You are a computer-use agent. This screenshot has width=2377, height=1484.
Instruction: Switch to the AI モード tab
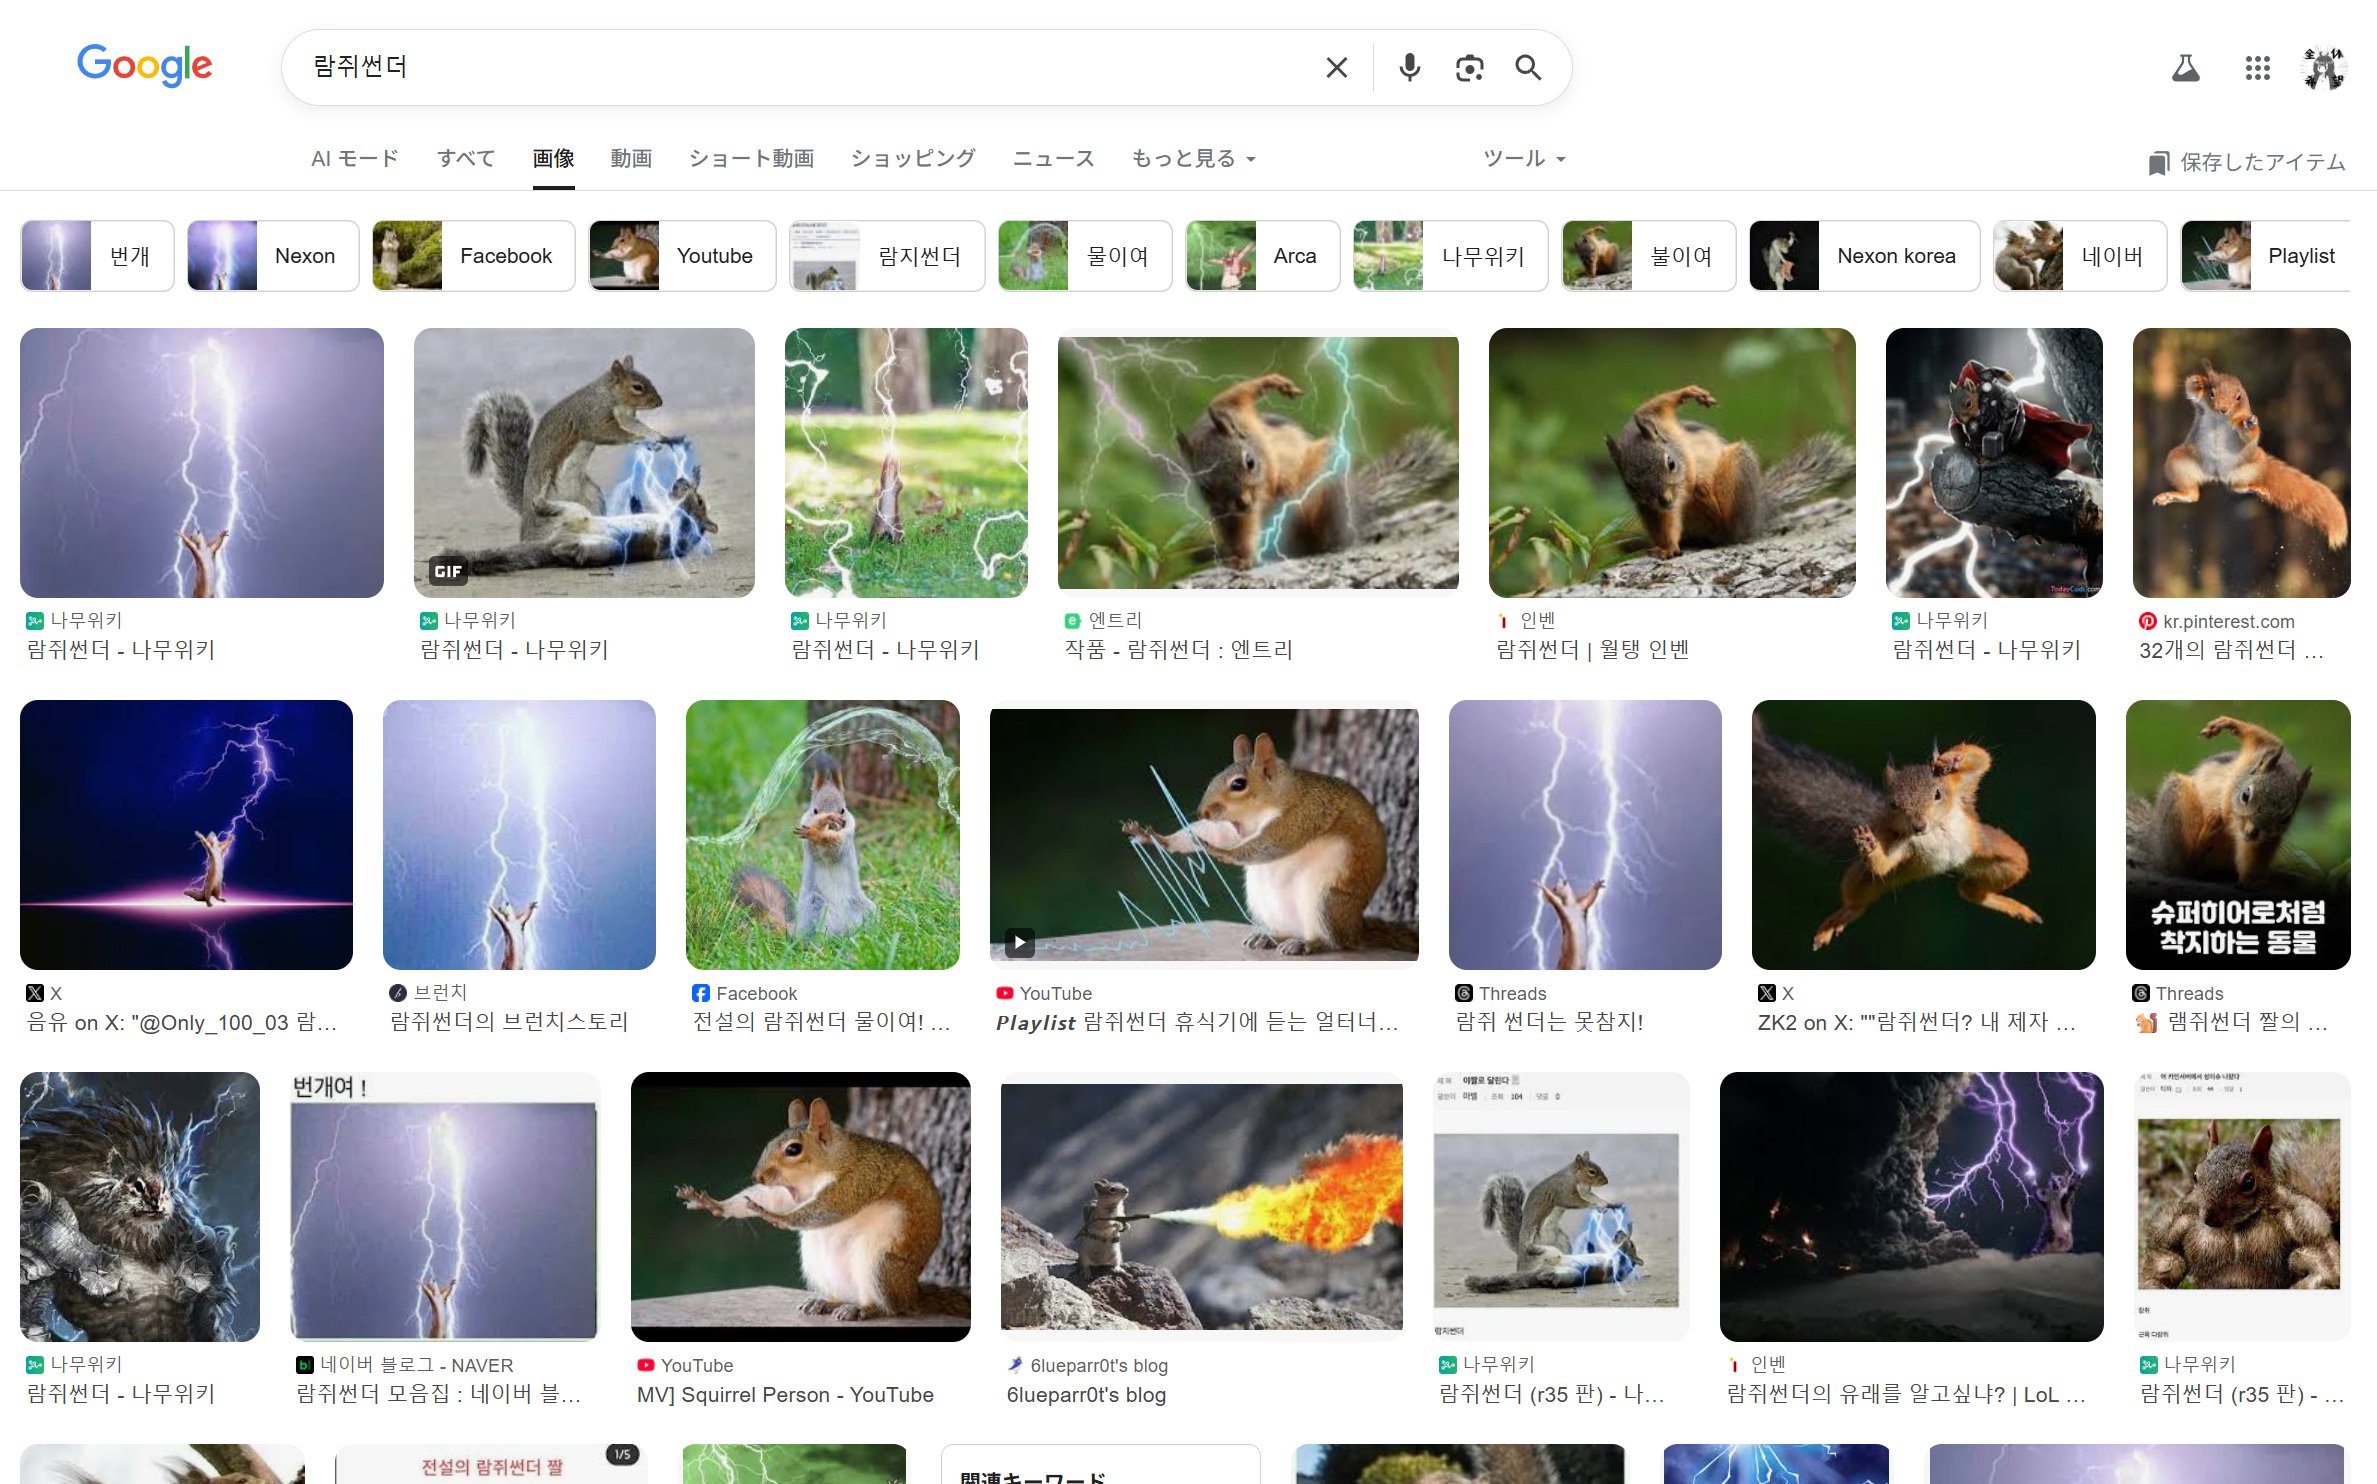[354, 158]
